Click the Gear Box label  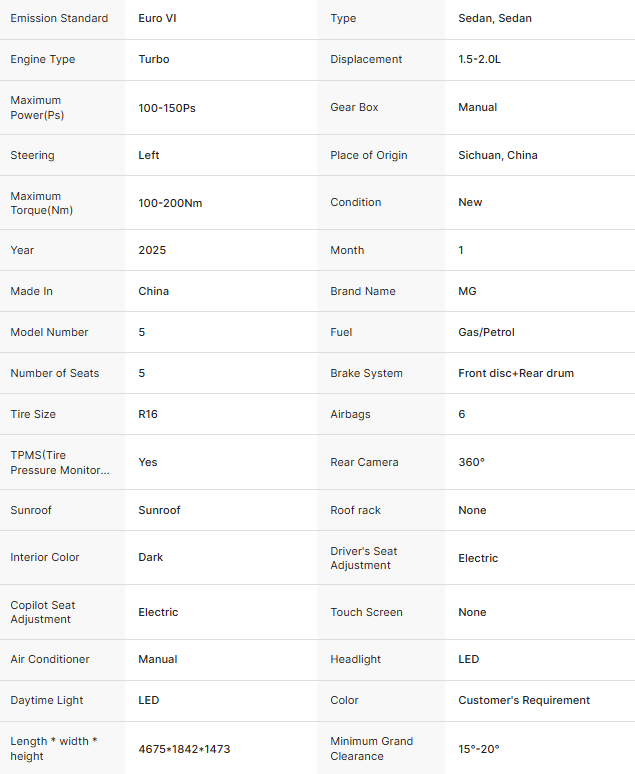coord(354,107)
